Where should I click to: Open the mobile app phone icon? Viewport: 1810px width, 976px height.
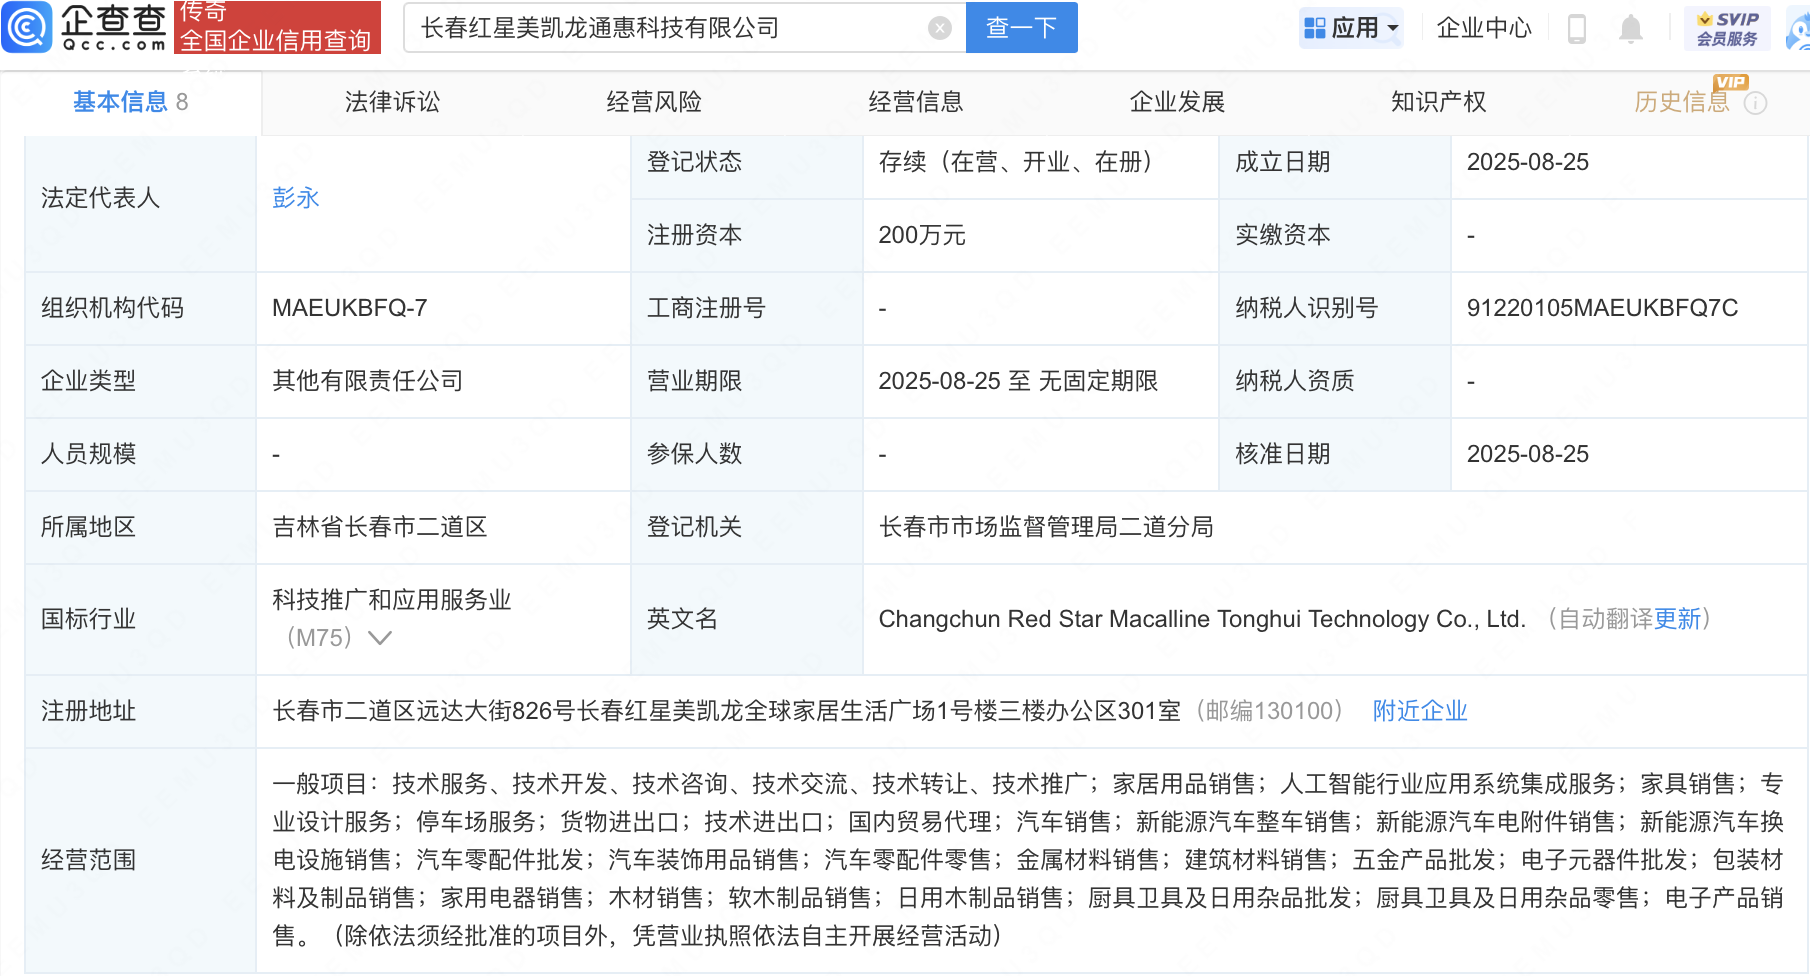click(x=1577, y=28)
